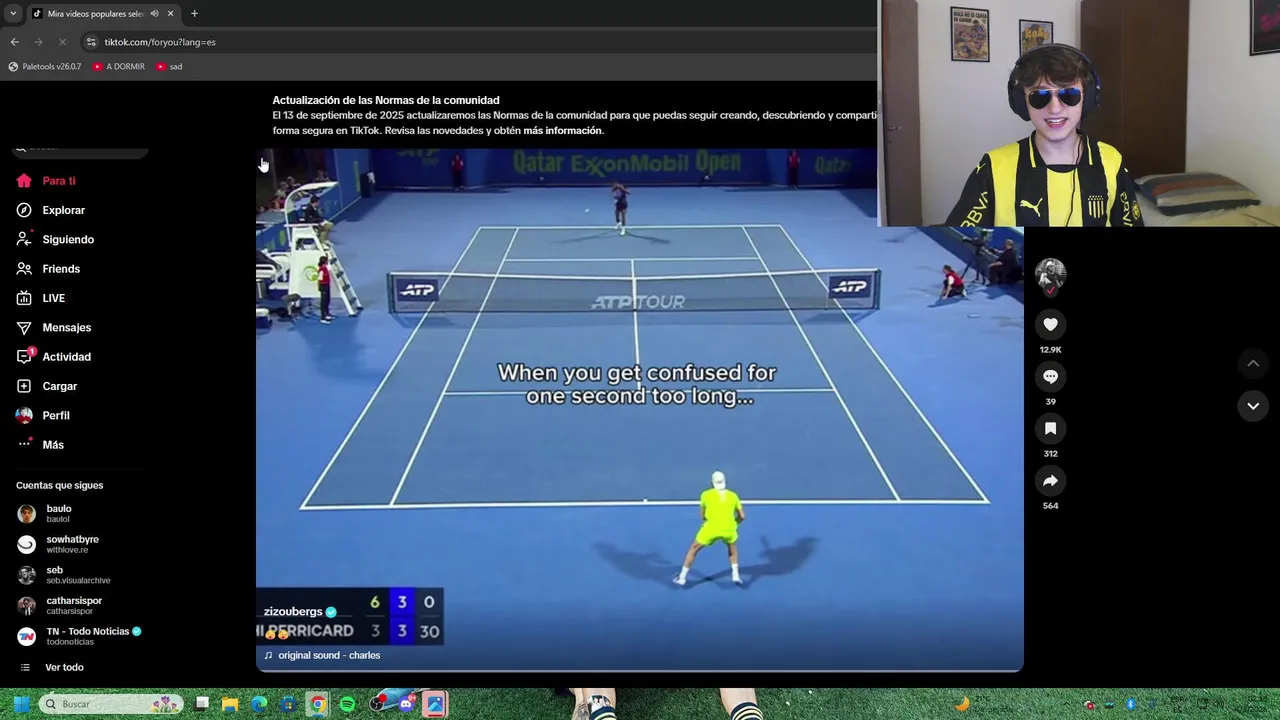The height and width of the screenshot is (720, 1280).
Task: Open the Para ti home icon
Action: coord(24,181)
